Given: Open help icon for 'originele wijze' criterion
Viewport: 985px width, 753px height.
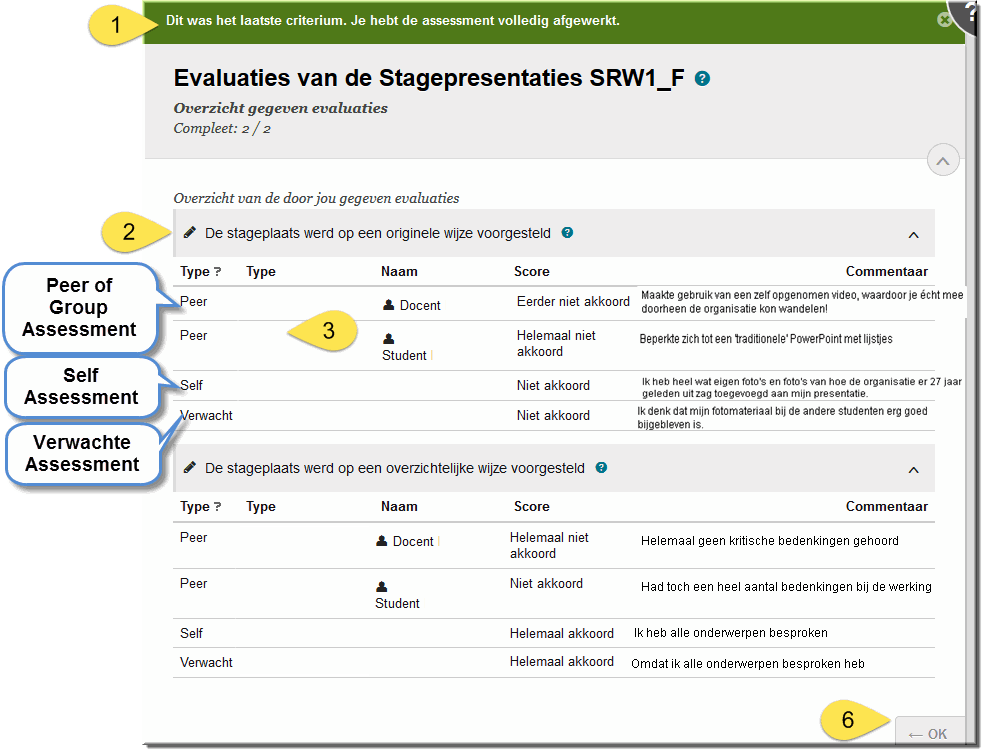Looking at the screenshot, I should (567, 232).
